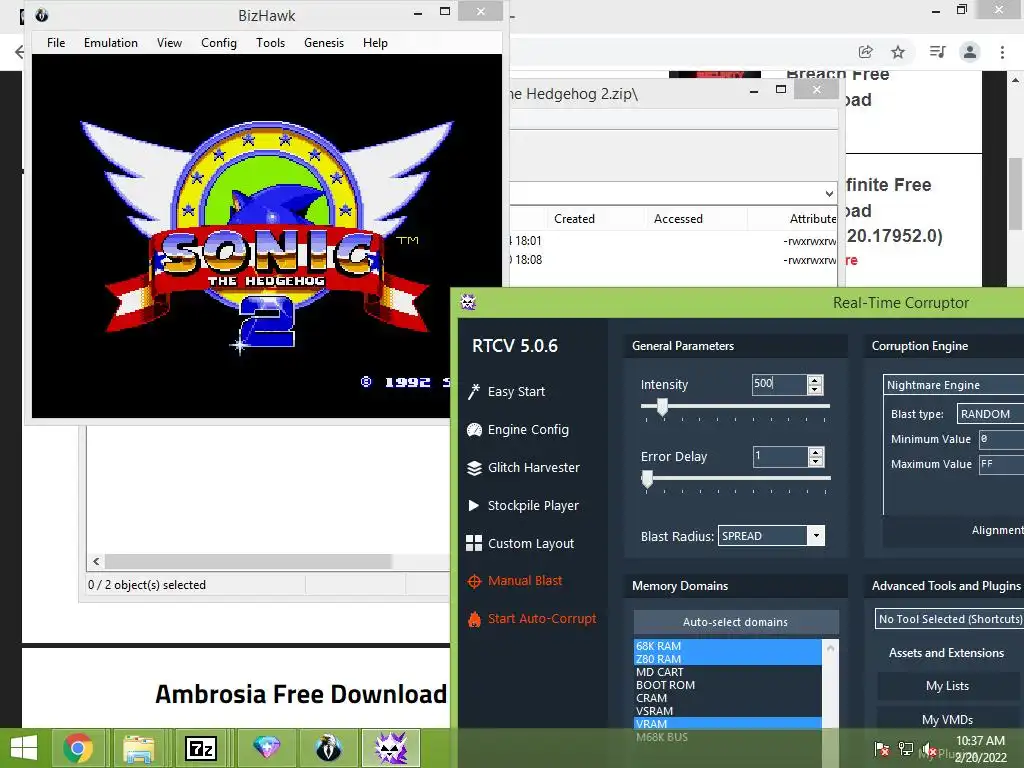Image resolution: width=1024 pixels, height=768 pixels.
Task: Open the Emulation menu in BizHawk
Action: [110, 42]
